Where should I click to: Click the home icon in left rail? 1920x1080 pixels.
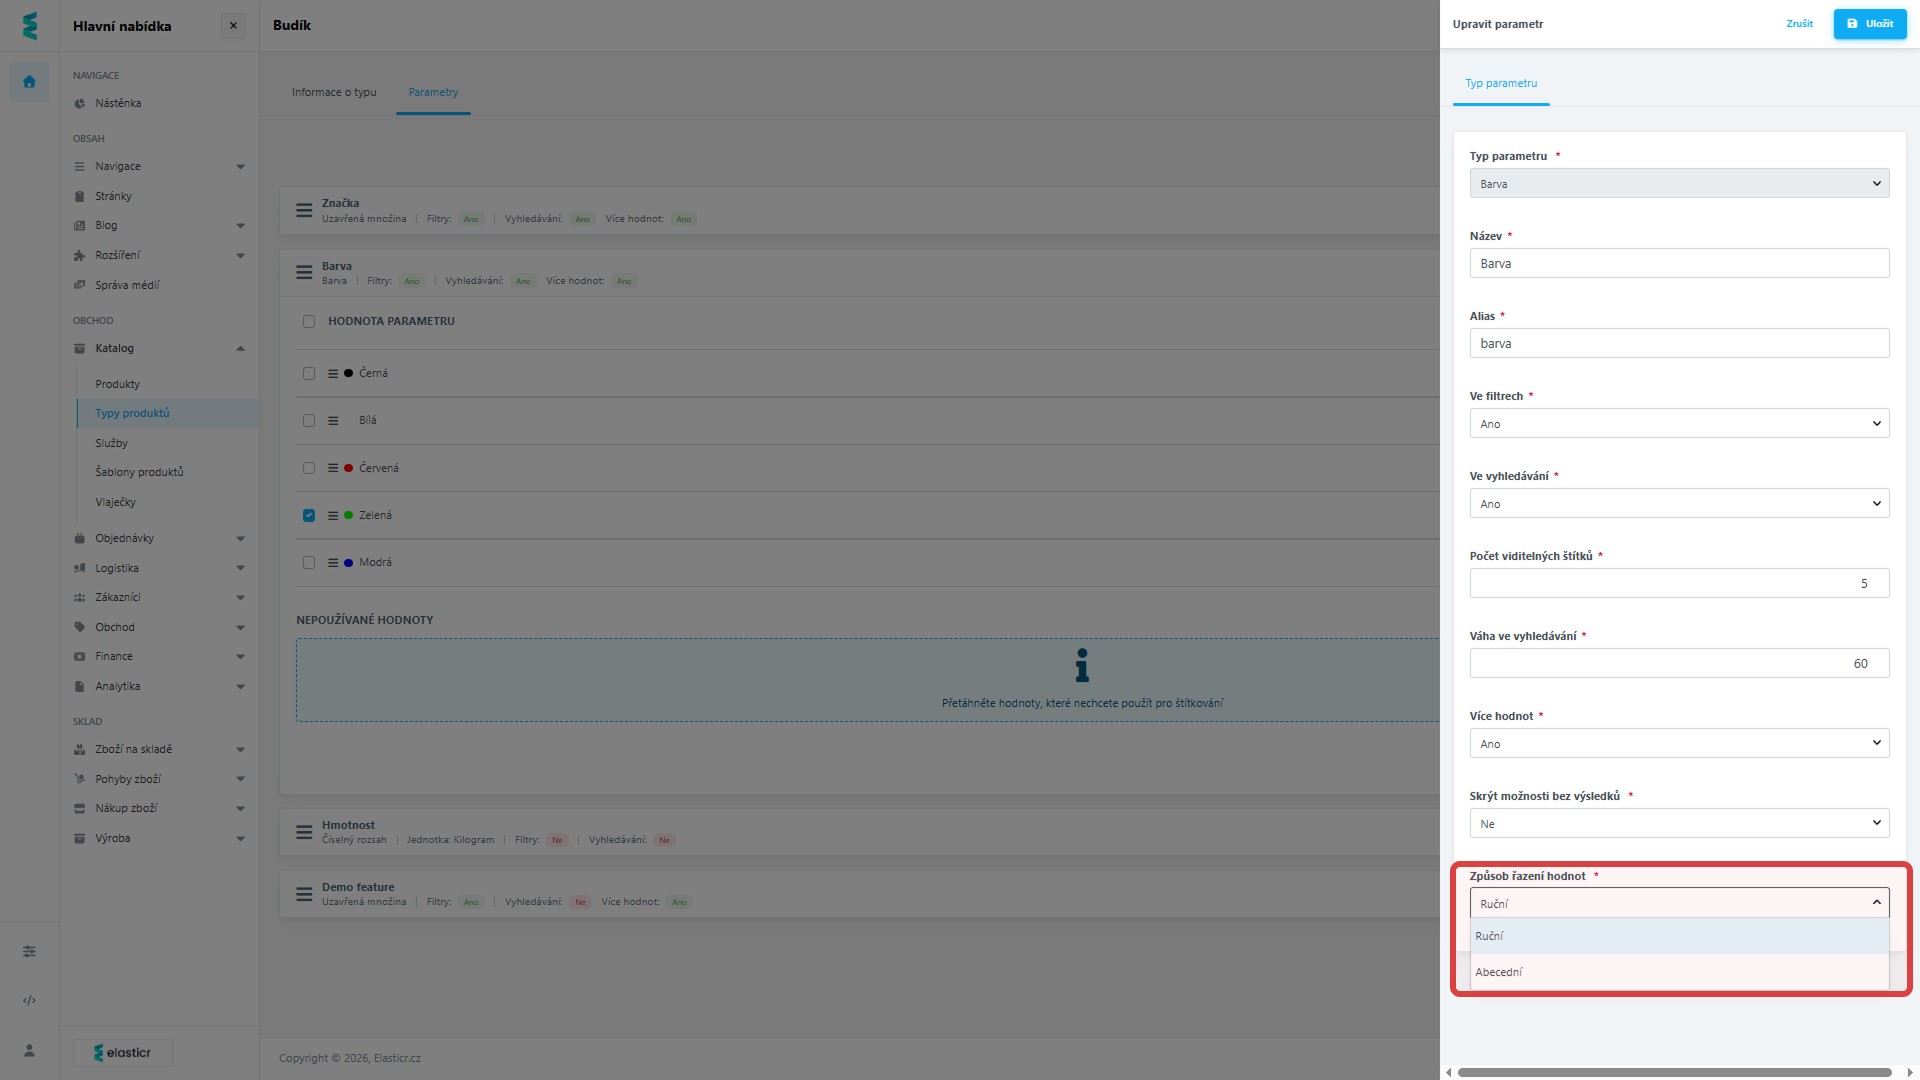(x=29, y=82)
